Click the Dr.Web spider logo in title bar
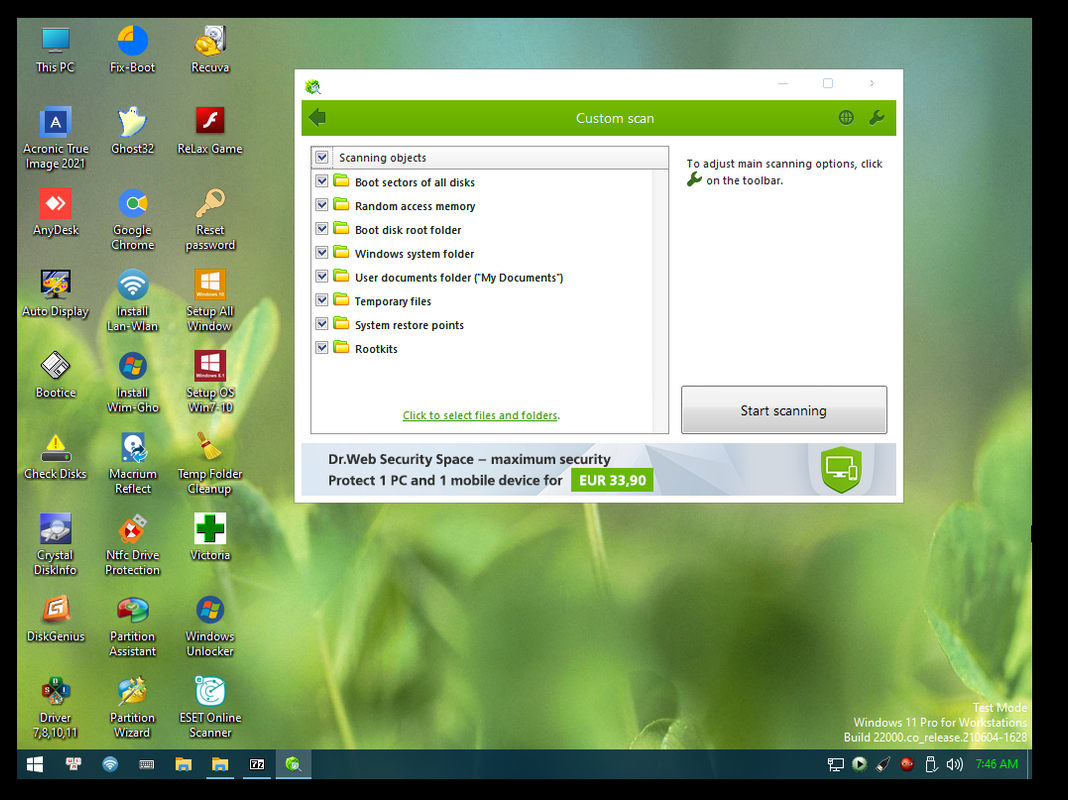This screenshot has height=800, width=1068. tap(313, 86)
